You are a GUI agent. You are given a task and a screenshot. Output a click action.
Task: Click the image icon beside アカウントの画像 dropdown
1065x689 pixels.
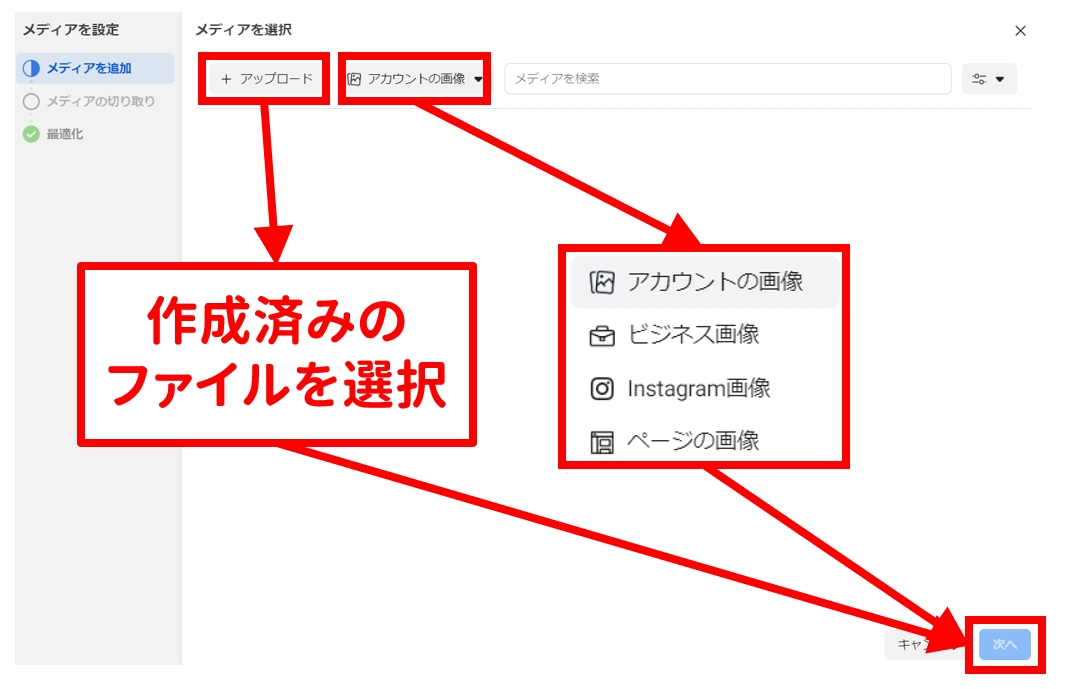(354, 79)
